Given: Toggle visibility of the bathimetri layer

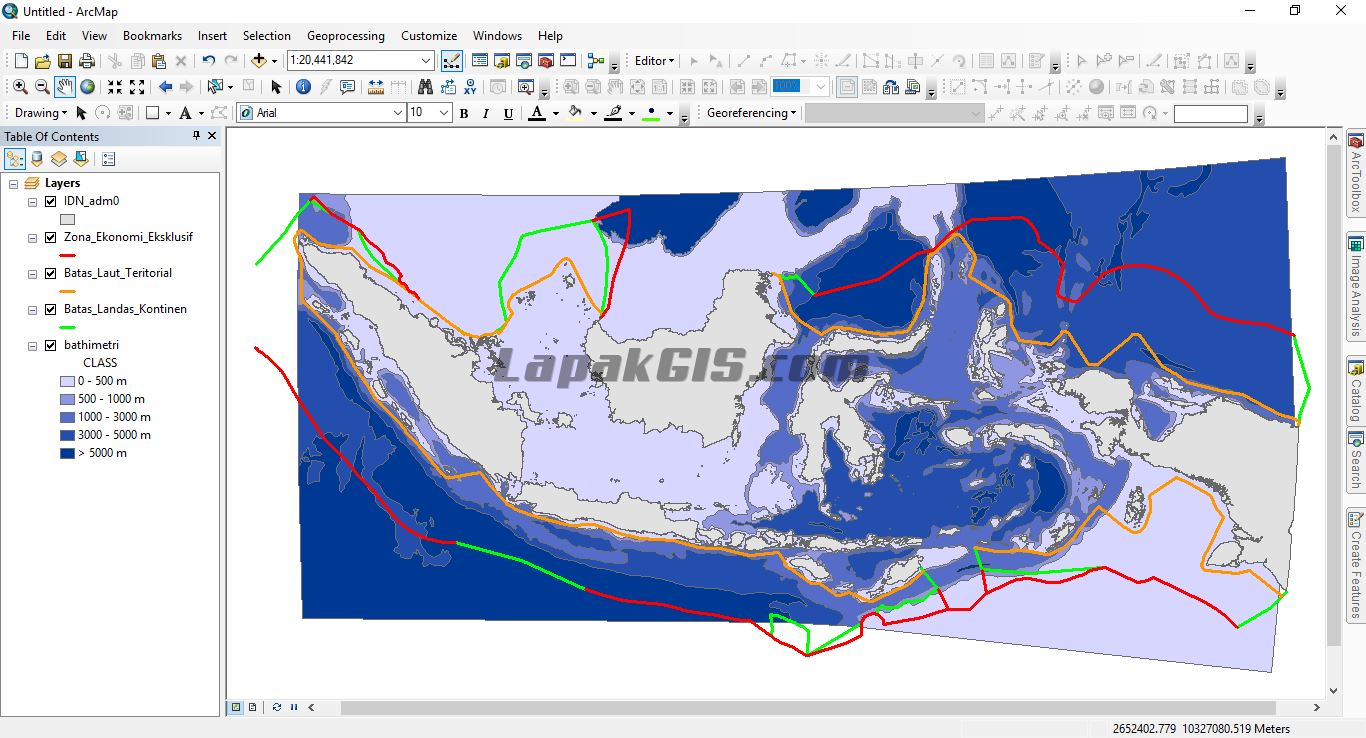Looking at the screenshot, I should (x=49, y=345).
